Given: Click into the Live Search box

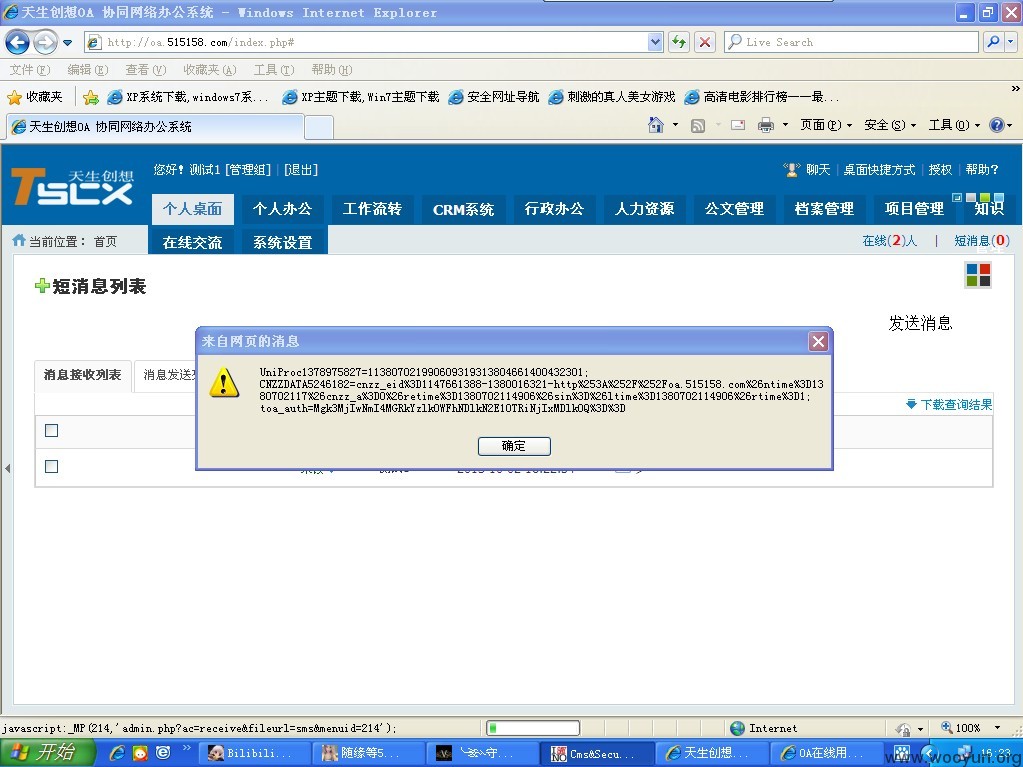Looking at the screenshot, I should (x=851, y=42).
